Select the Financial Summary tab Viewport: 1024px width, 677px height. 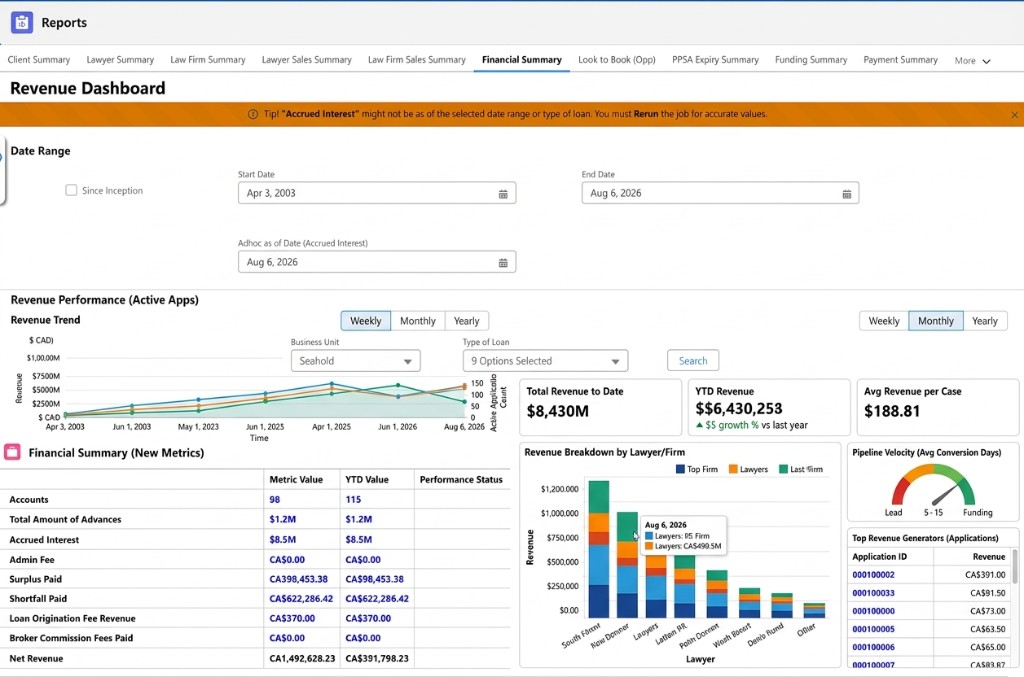coord(522,59)
